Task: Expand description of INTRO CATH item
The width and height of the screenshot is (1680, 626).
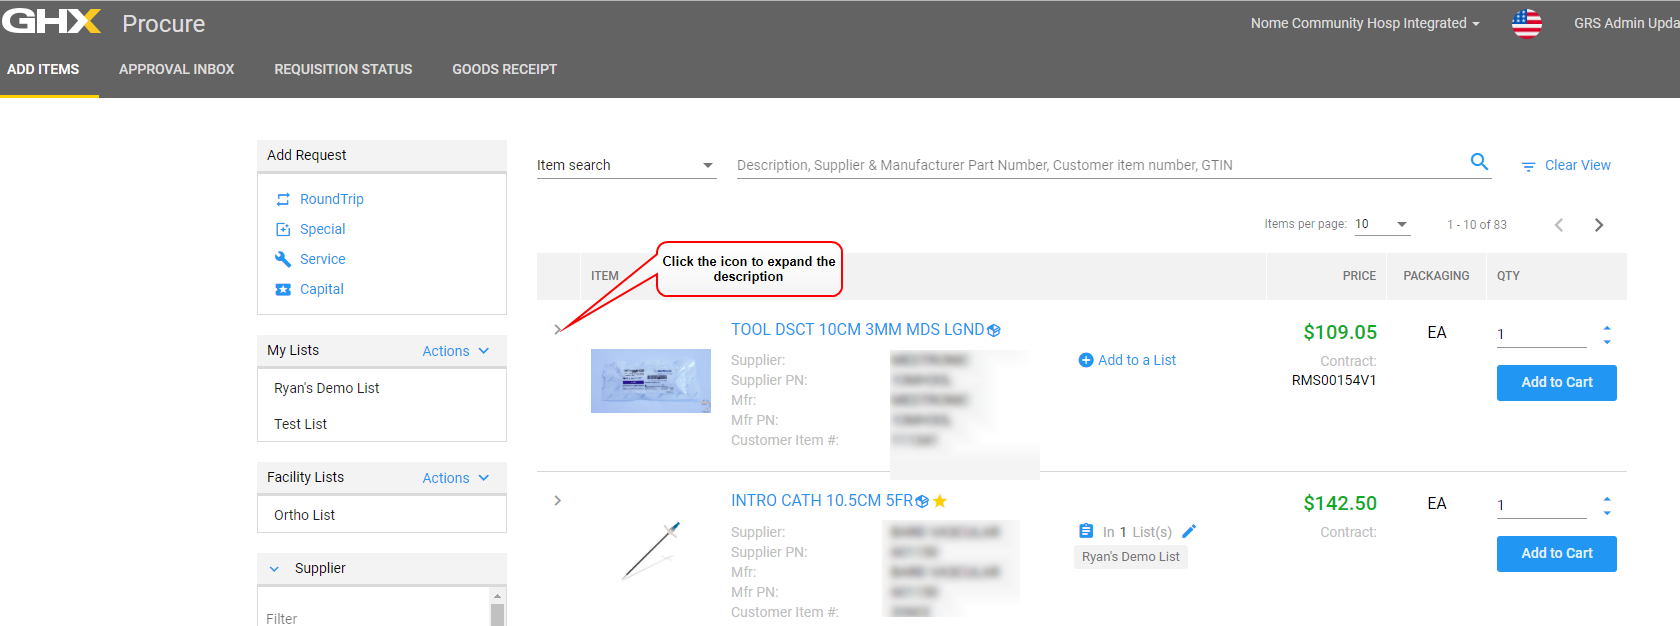Action: click(x=557, y=500)
